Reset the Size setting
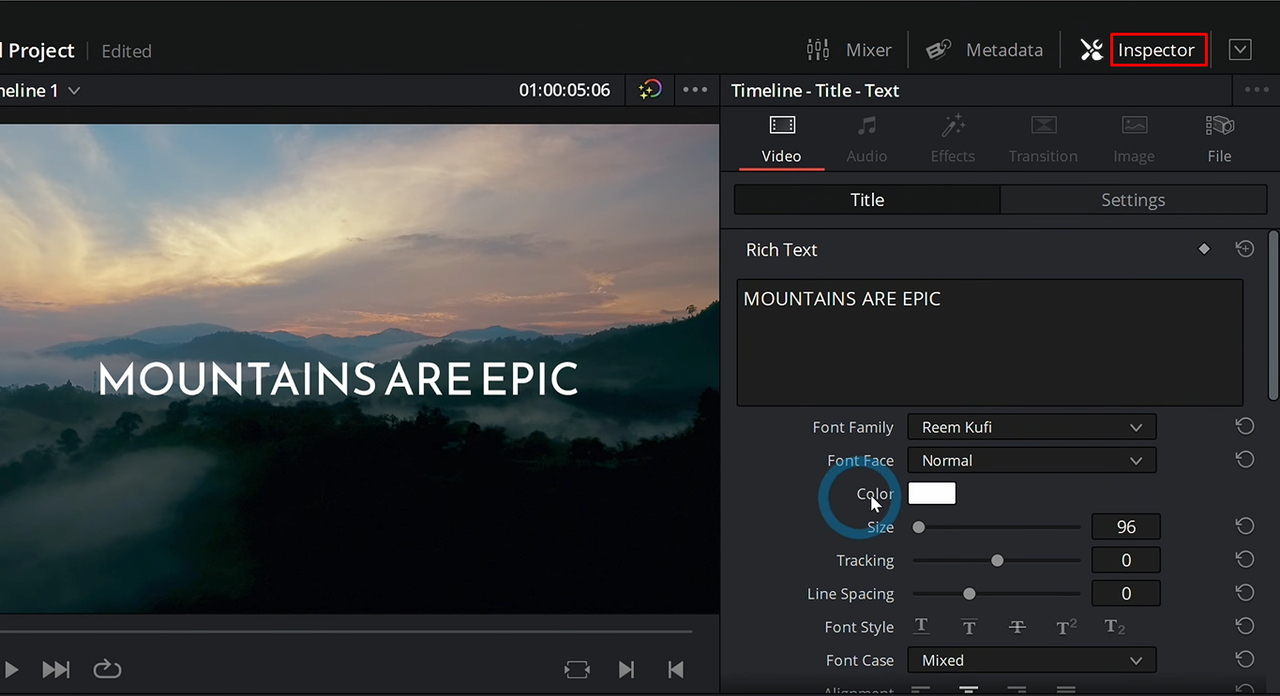The width and height of the screenshot is (1280, 696). 1244,526
